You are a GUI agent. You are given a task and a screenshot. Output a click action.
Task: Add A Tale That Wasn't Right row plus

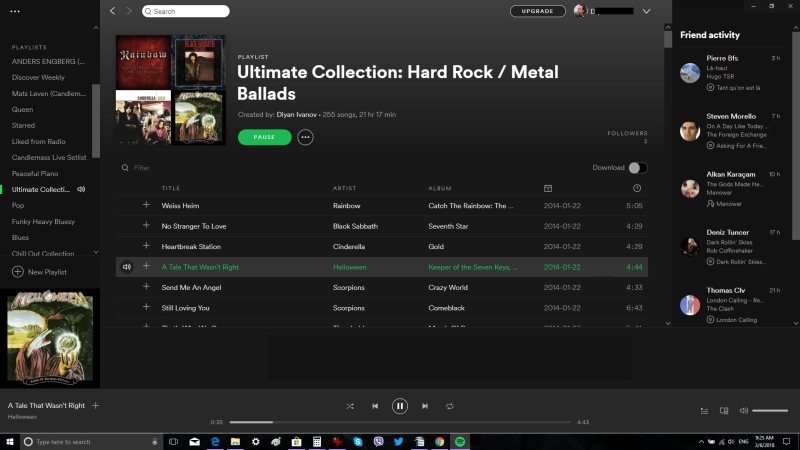(x=146, y=266)
